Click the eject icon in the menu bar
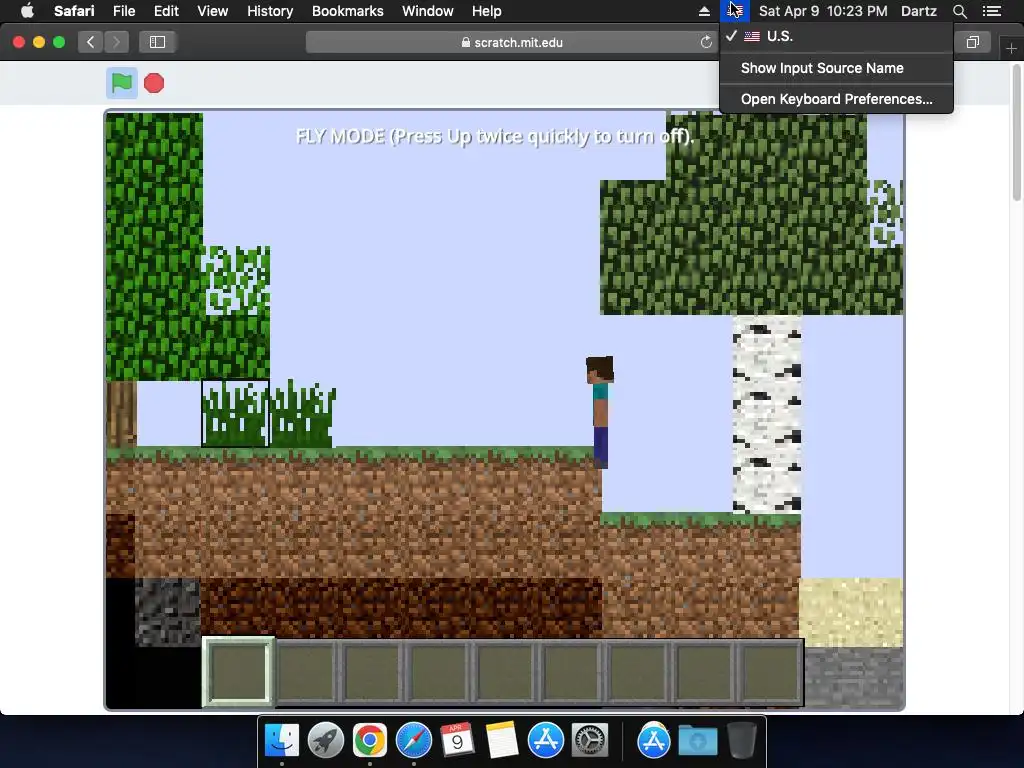Viewport: 1024px width, 768px height. coord(704,11)
